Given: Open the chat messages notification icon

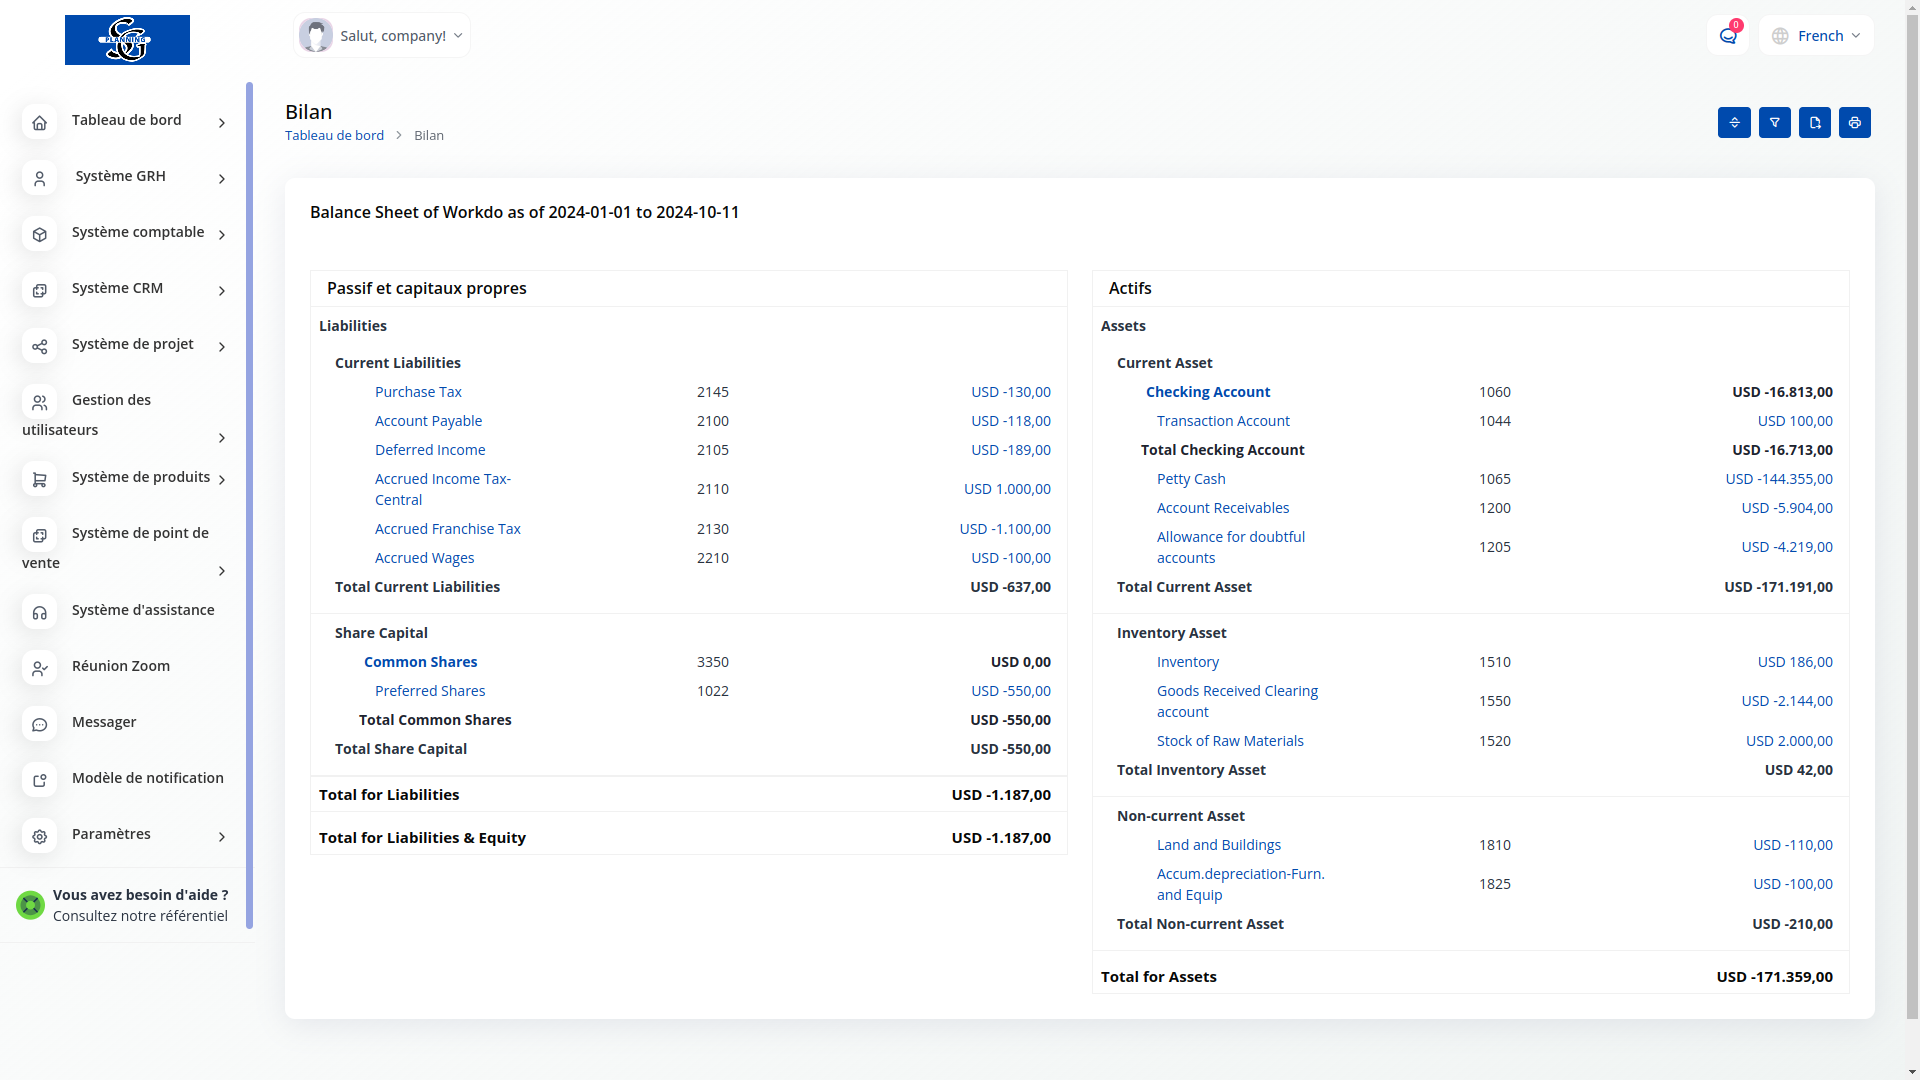Looking at the screenshot, I should 1727,36.
